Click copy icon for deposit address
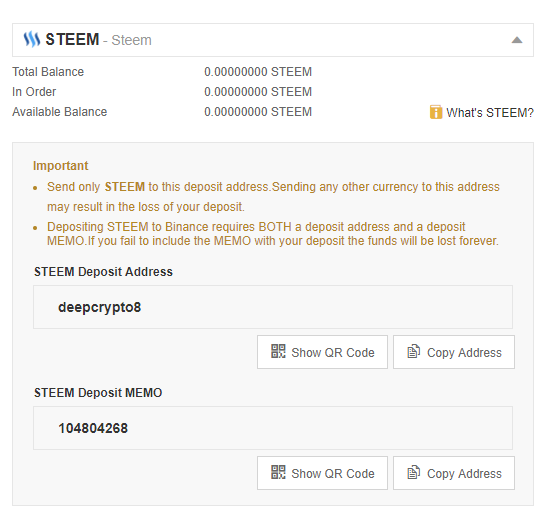This screenshot has width=547, height=518. coord(414,351)
